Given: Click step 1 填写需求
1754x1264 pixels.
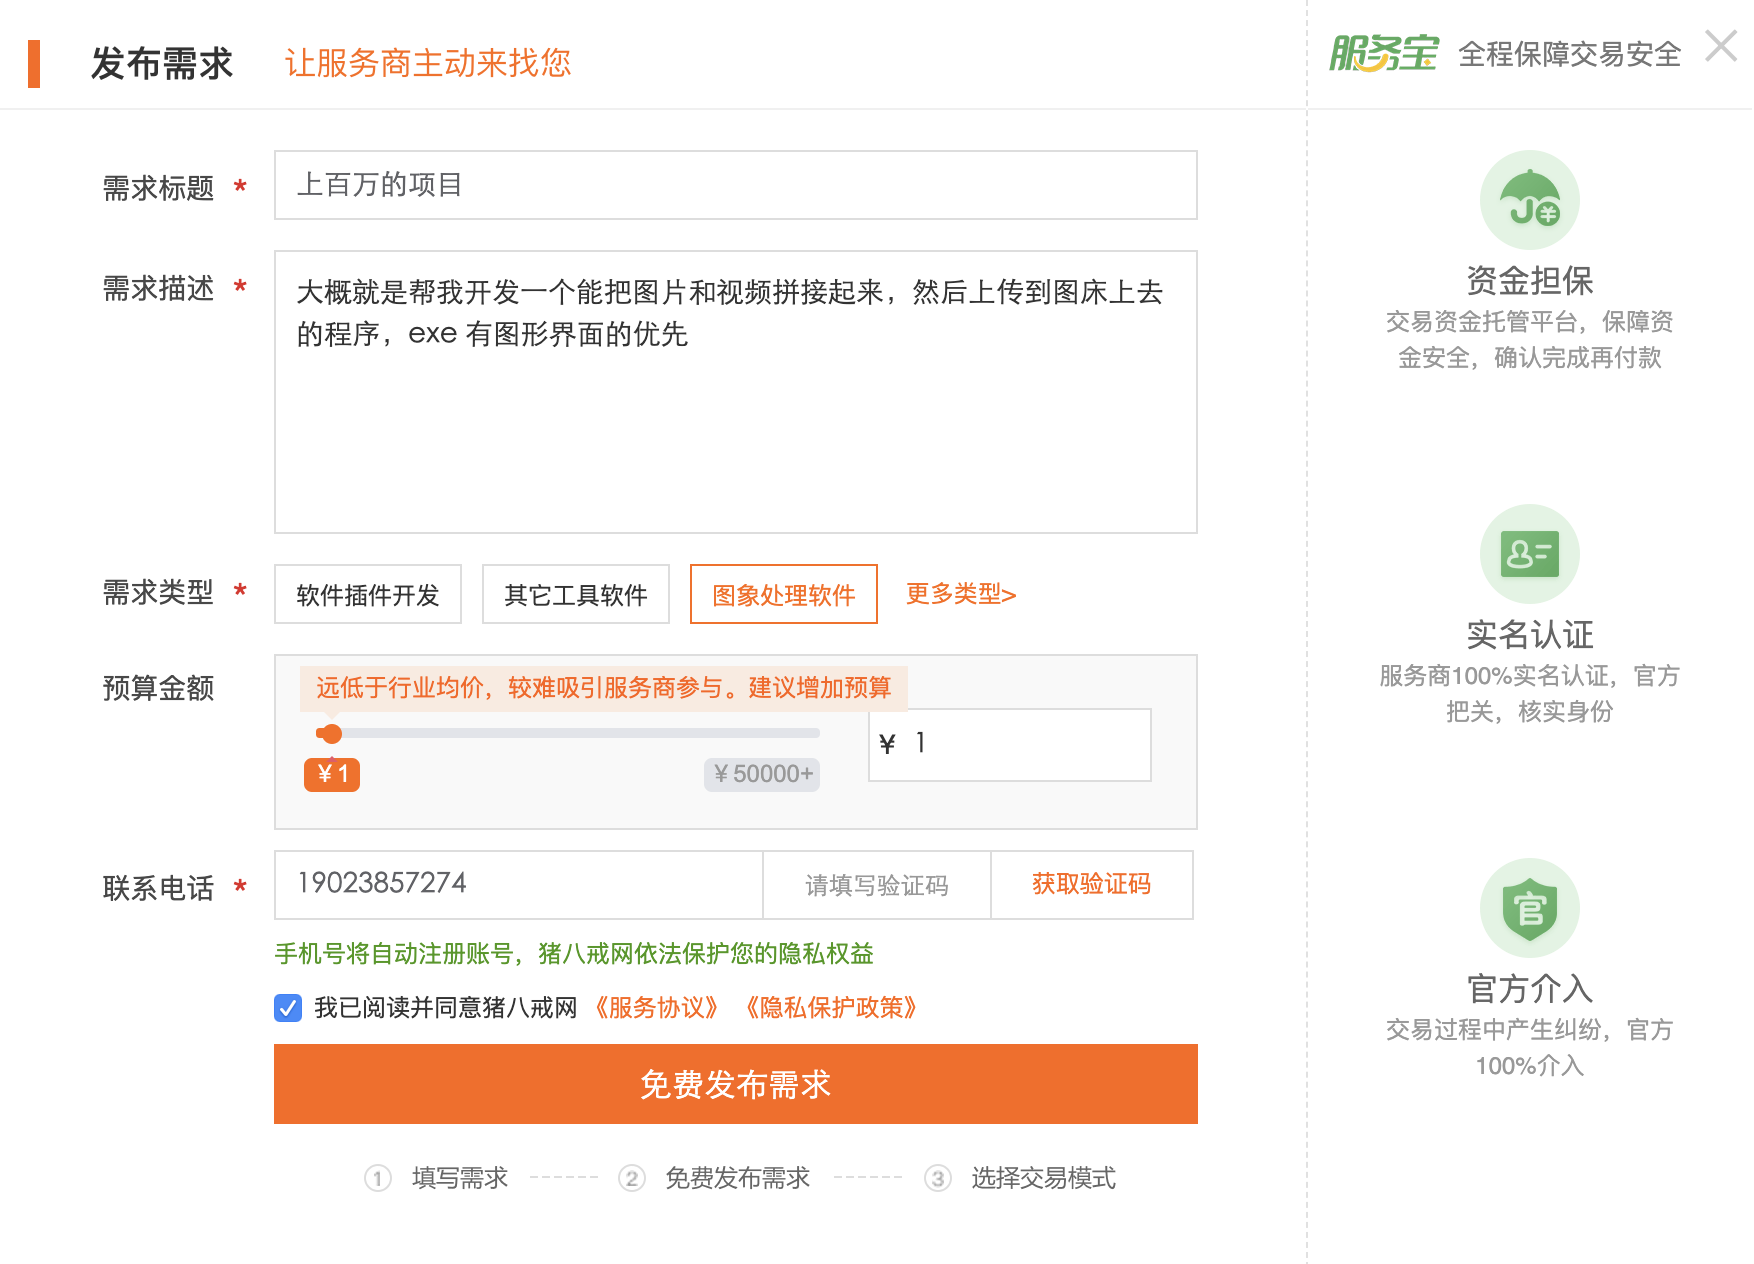Looking at the screenshot, I should pyautogui.click(x=437, y=1178).
